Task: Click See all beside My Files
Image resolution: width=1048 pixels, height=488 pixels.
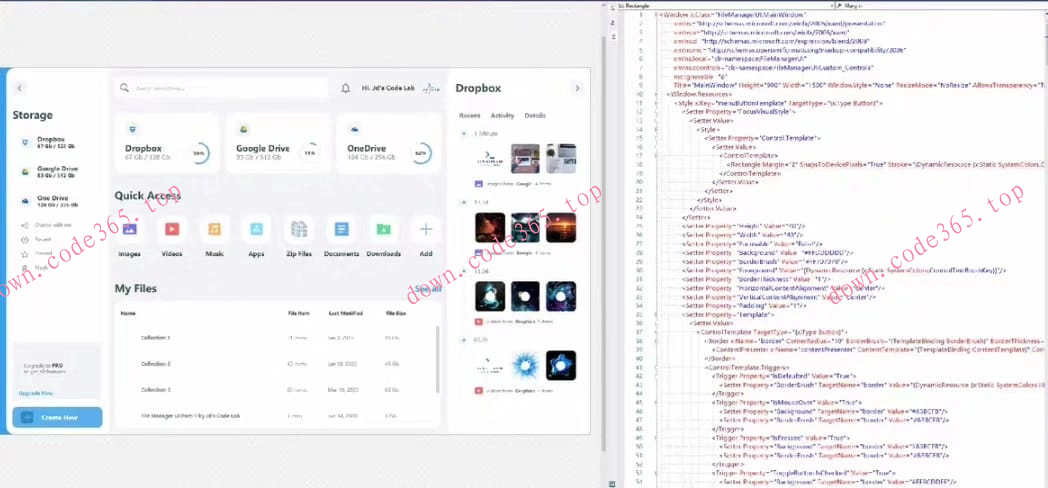Action: tap(428, 289)
